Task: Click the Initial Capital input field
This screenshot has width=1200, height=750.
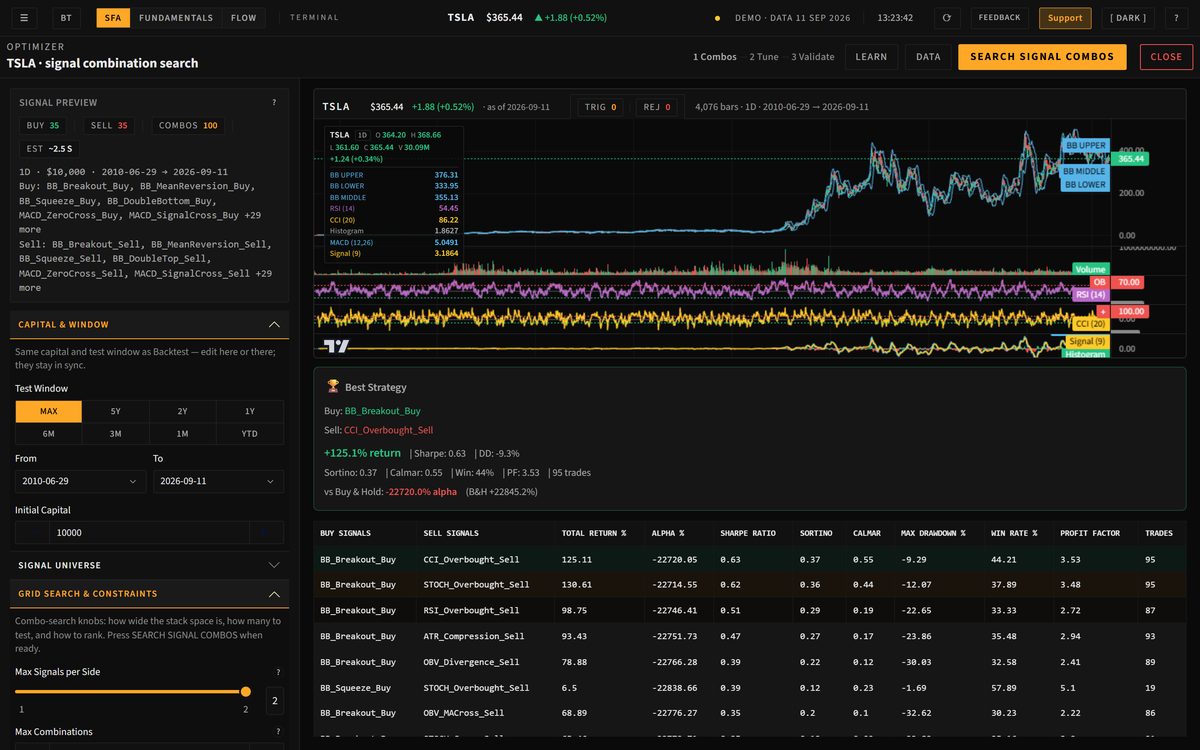Action: click(150, 533)
